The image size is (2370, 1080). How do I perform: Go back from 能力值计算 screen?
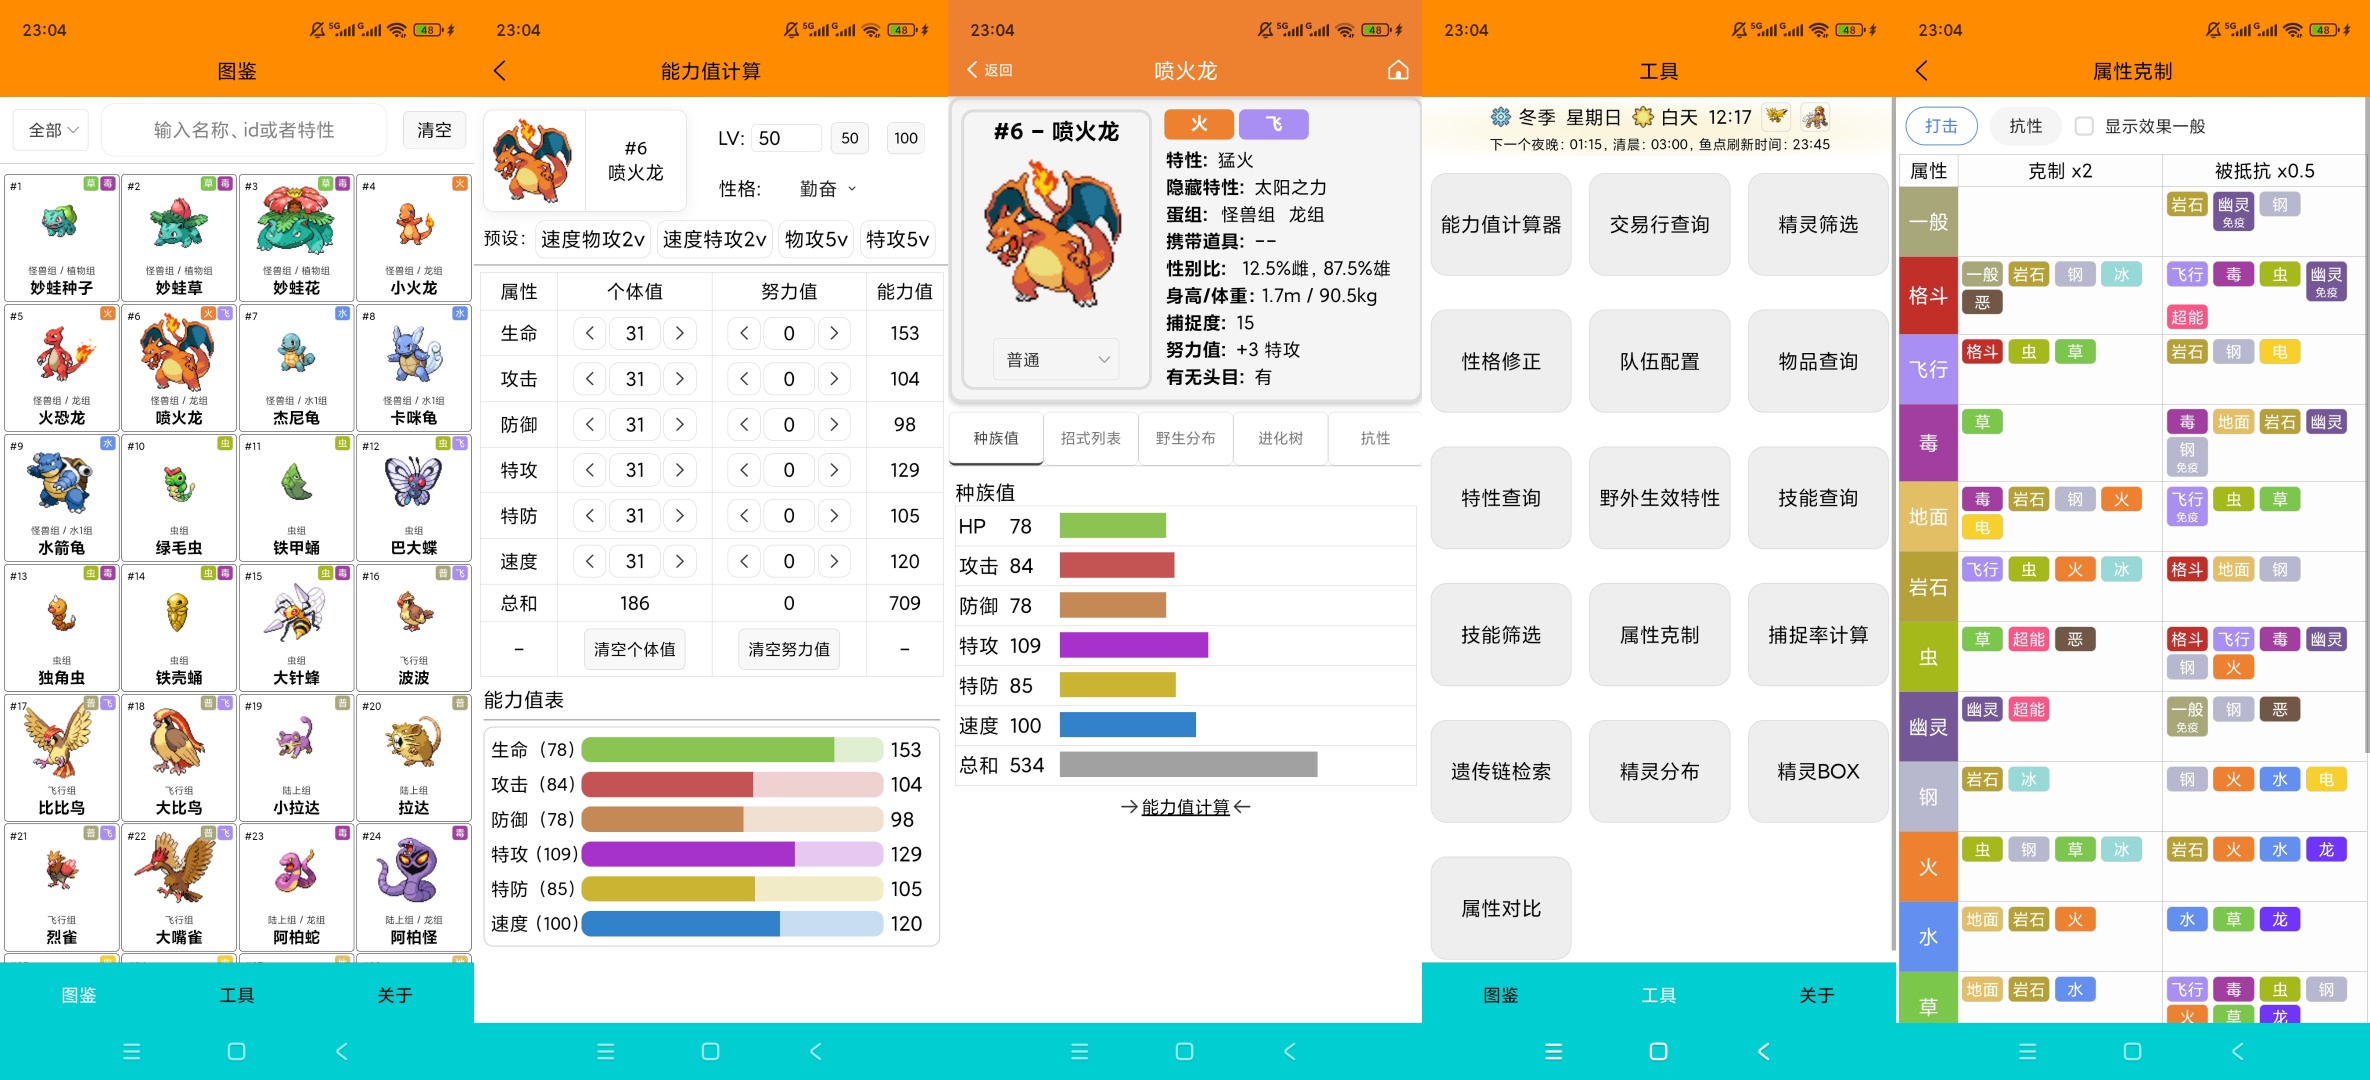click(x=500, y=70)
